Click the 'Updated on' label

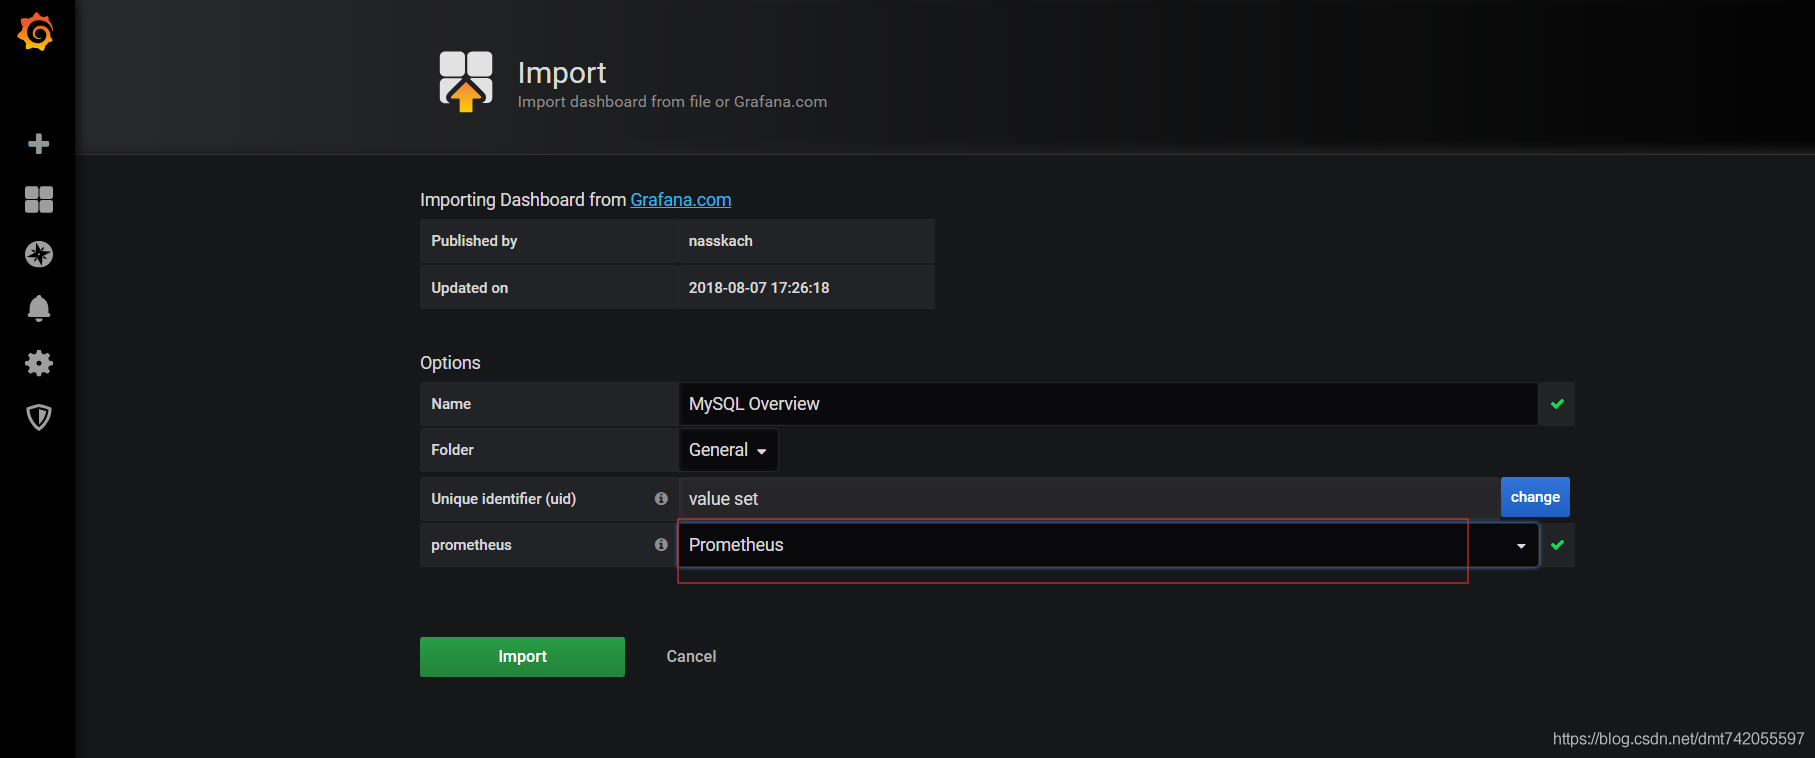point(470,288)
